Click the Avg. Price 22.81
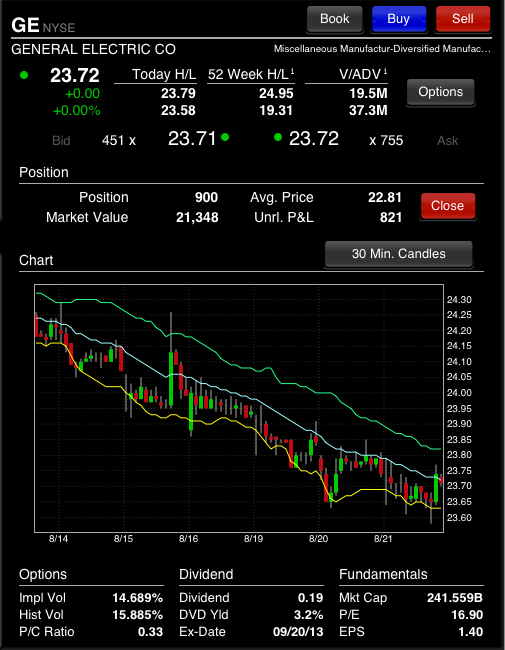Screen dimensions: 505x650 (x=385, y=197)
